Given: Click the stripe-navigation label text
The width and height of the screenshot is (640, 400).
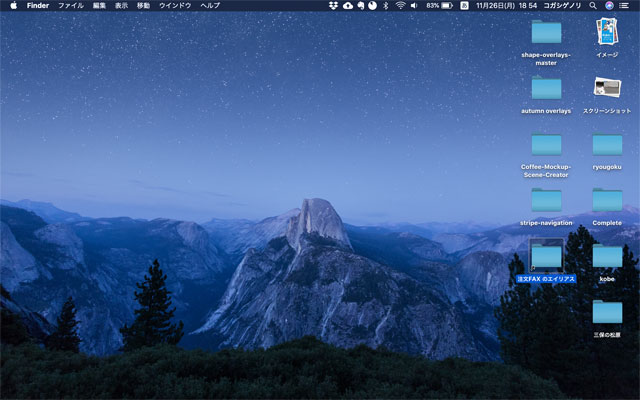Looking at the screenshot, I should coord(546,223).
